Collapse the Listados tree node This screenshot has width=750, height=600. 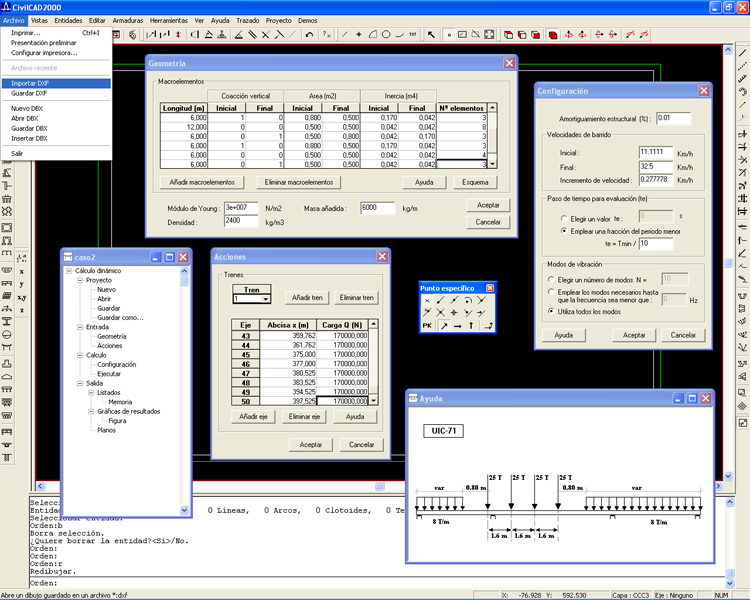[x=91, y=393]
